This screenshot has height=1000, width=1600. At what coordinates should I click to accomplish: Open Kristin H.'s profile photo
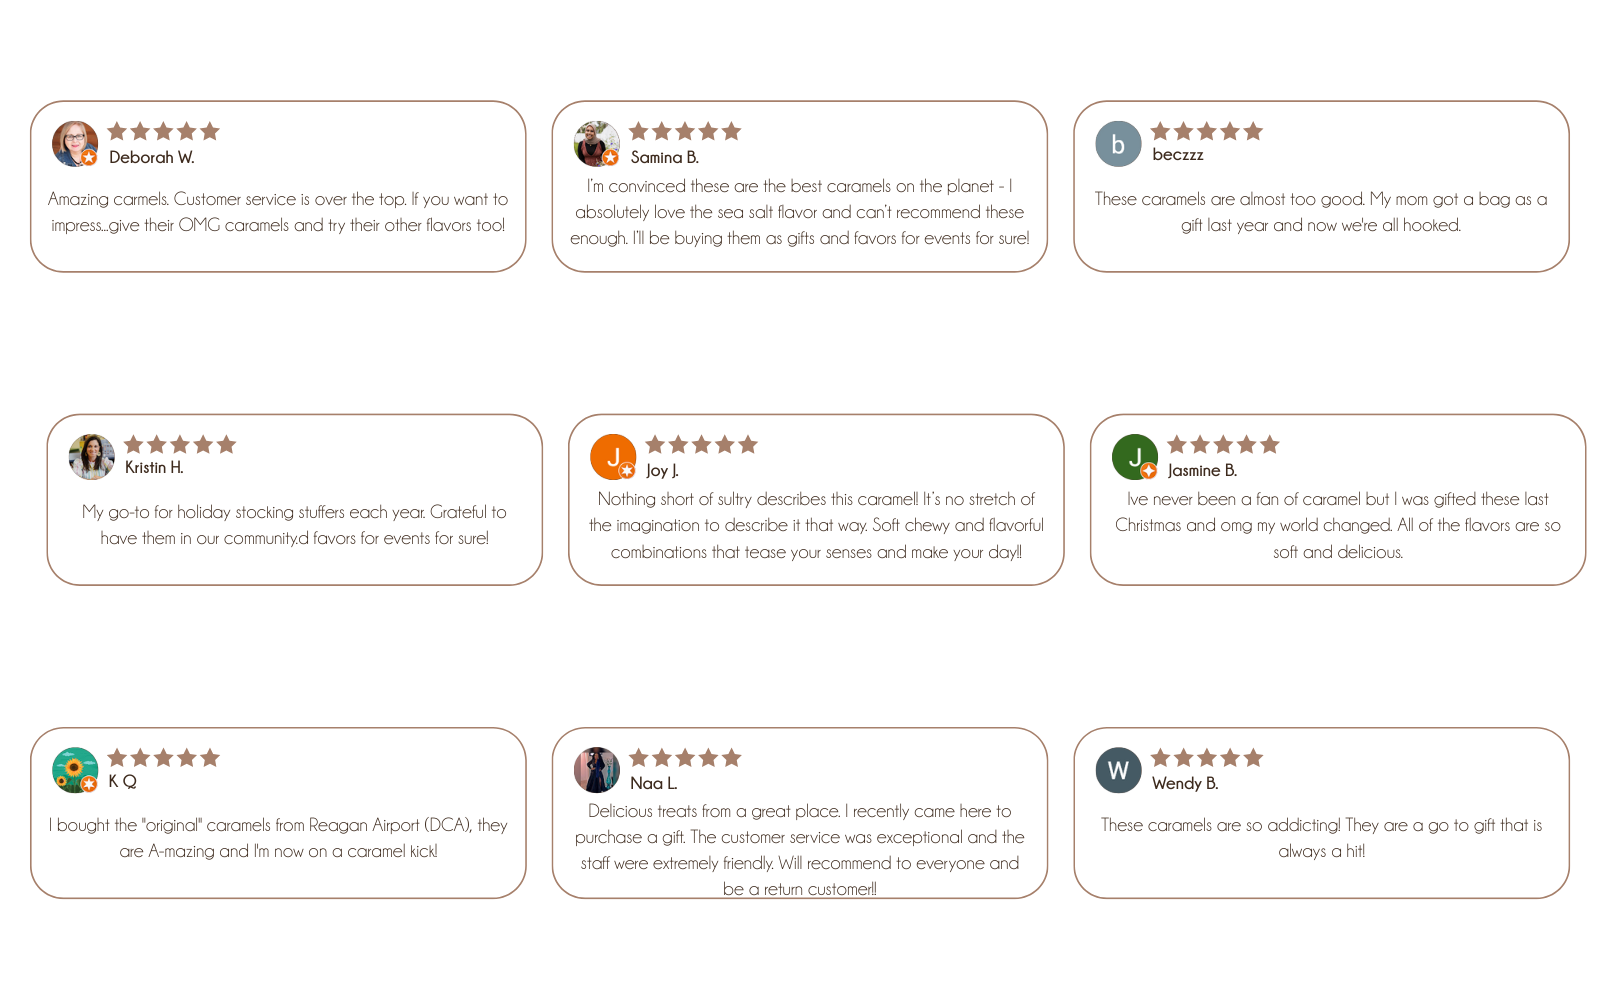[91, 457]
